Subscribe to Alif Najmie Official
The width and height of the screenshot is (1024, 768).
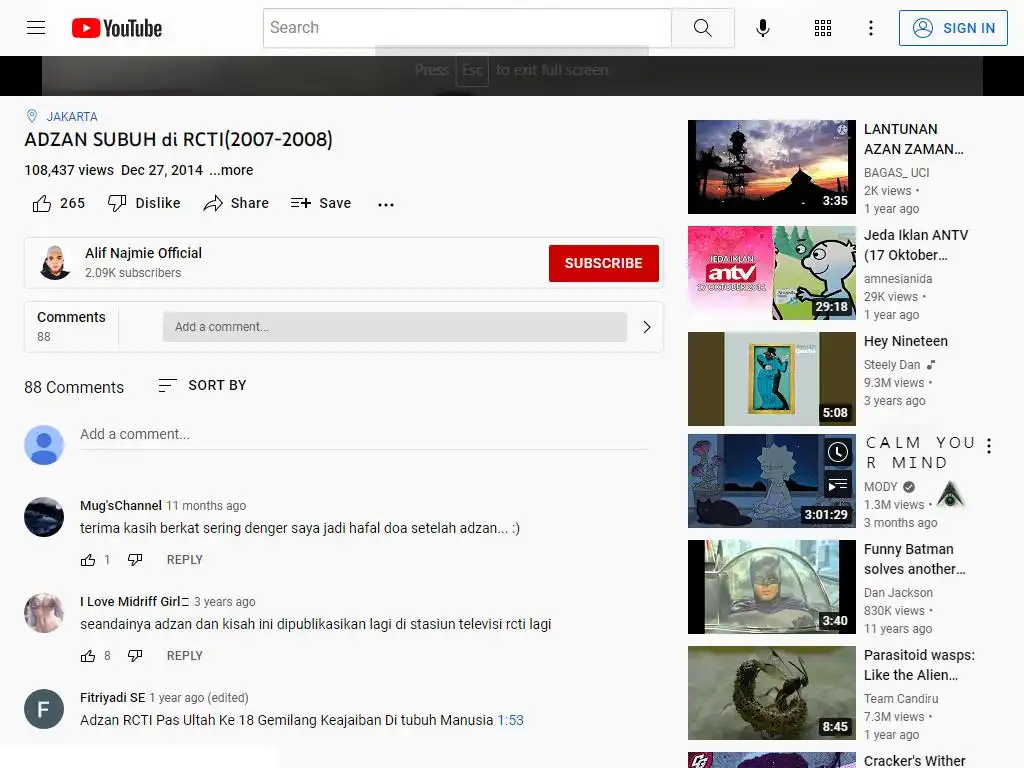coord(603,263)
